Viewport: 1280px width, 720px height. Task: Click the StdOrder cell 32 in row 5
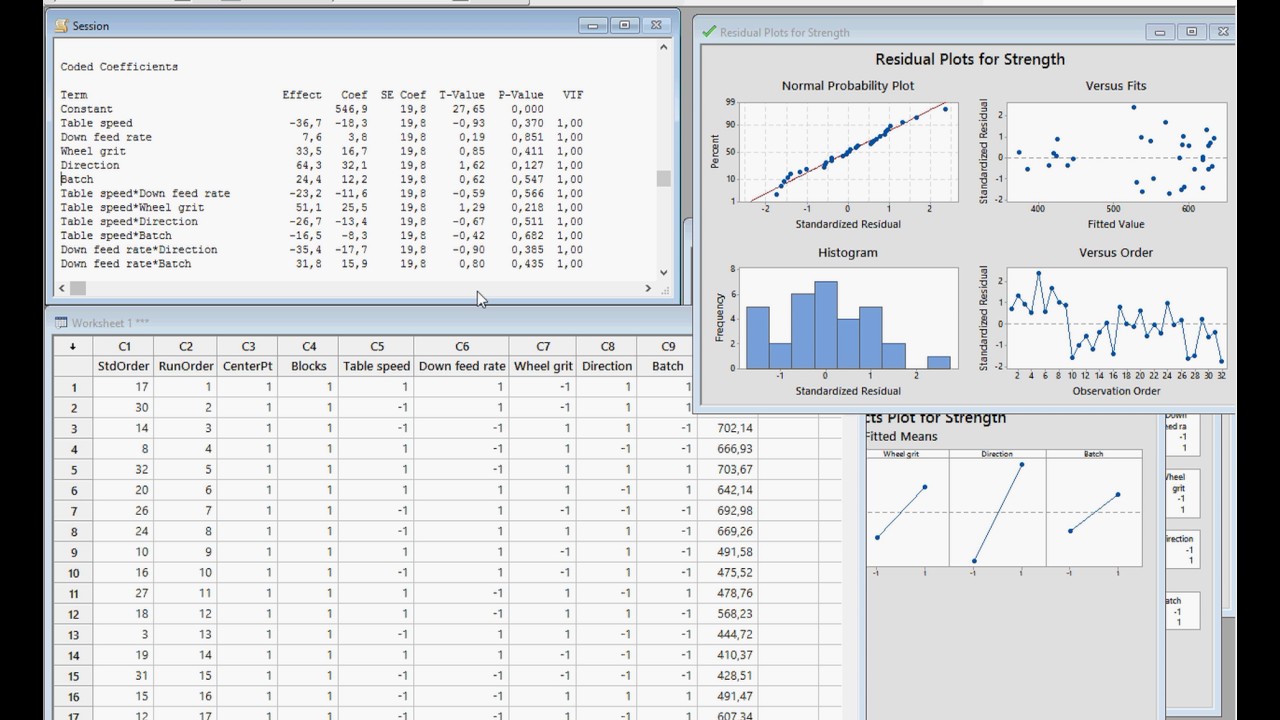point(124,469)
